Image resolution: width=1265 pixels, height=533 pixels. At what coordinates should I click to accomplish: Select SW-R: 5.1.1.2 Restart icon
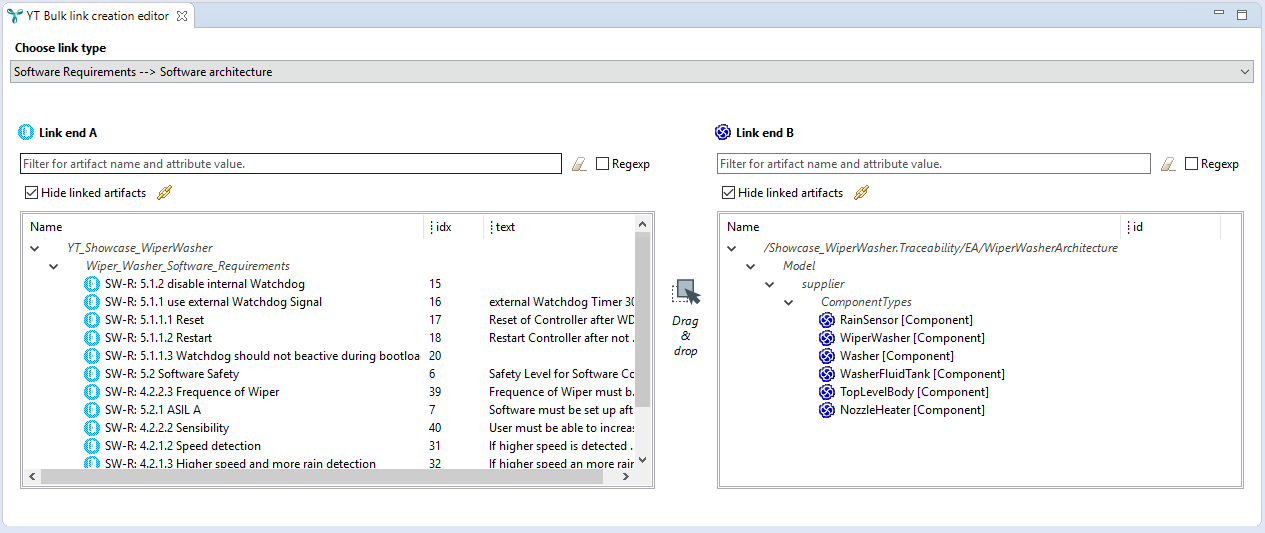coord(93,338)
